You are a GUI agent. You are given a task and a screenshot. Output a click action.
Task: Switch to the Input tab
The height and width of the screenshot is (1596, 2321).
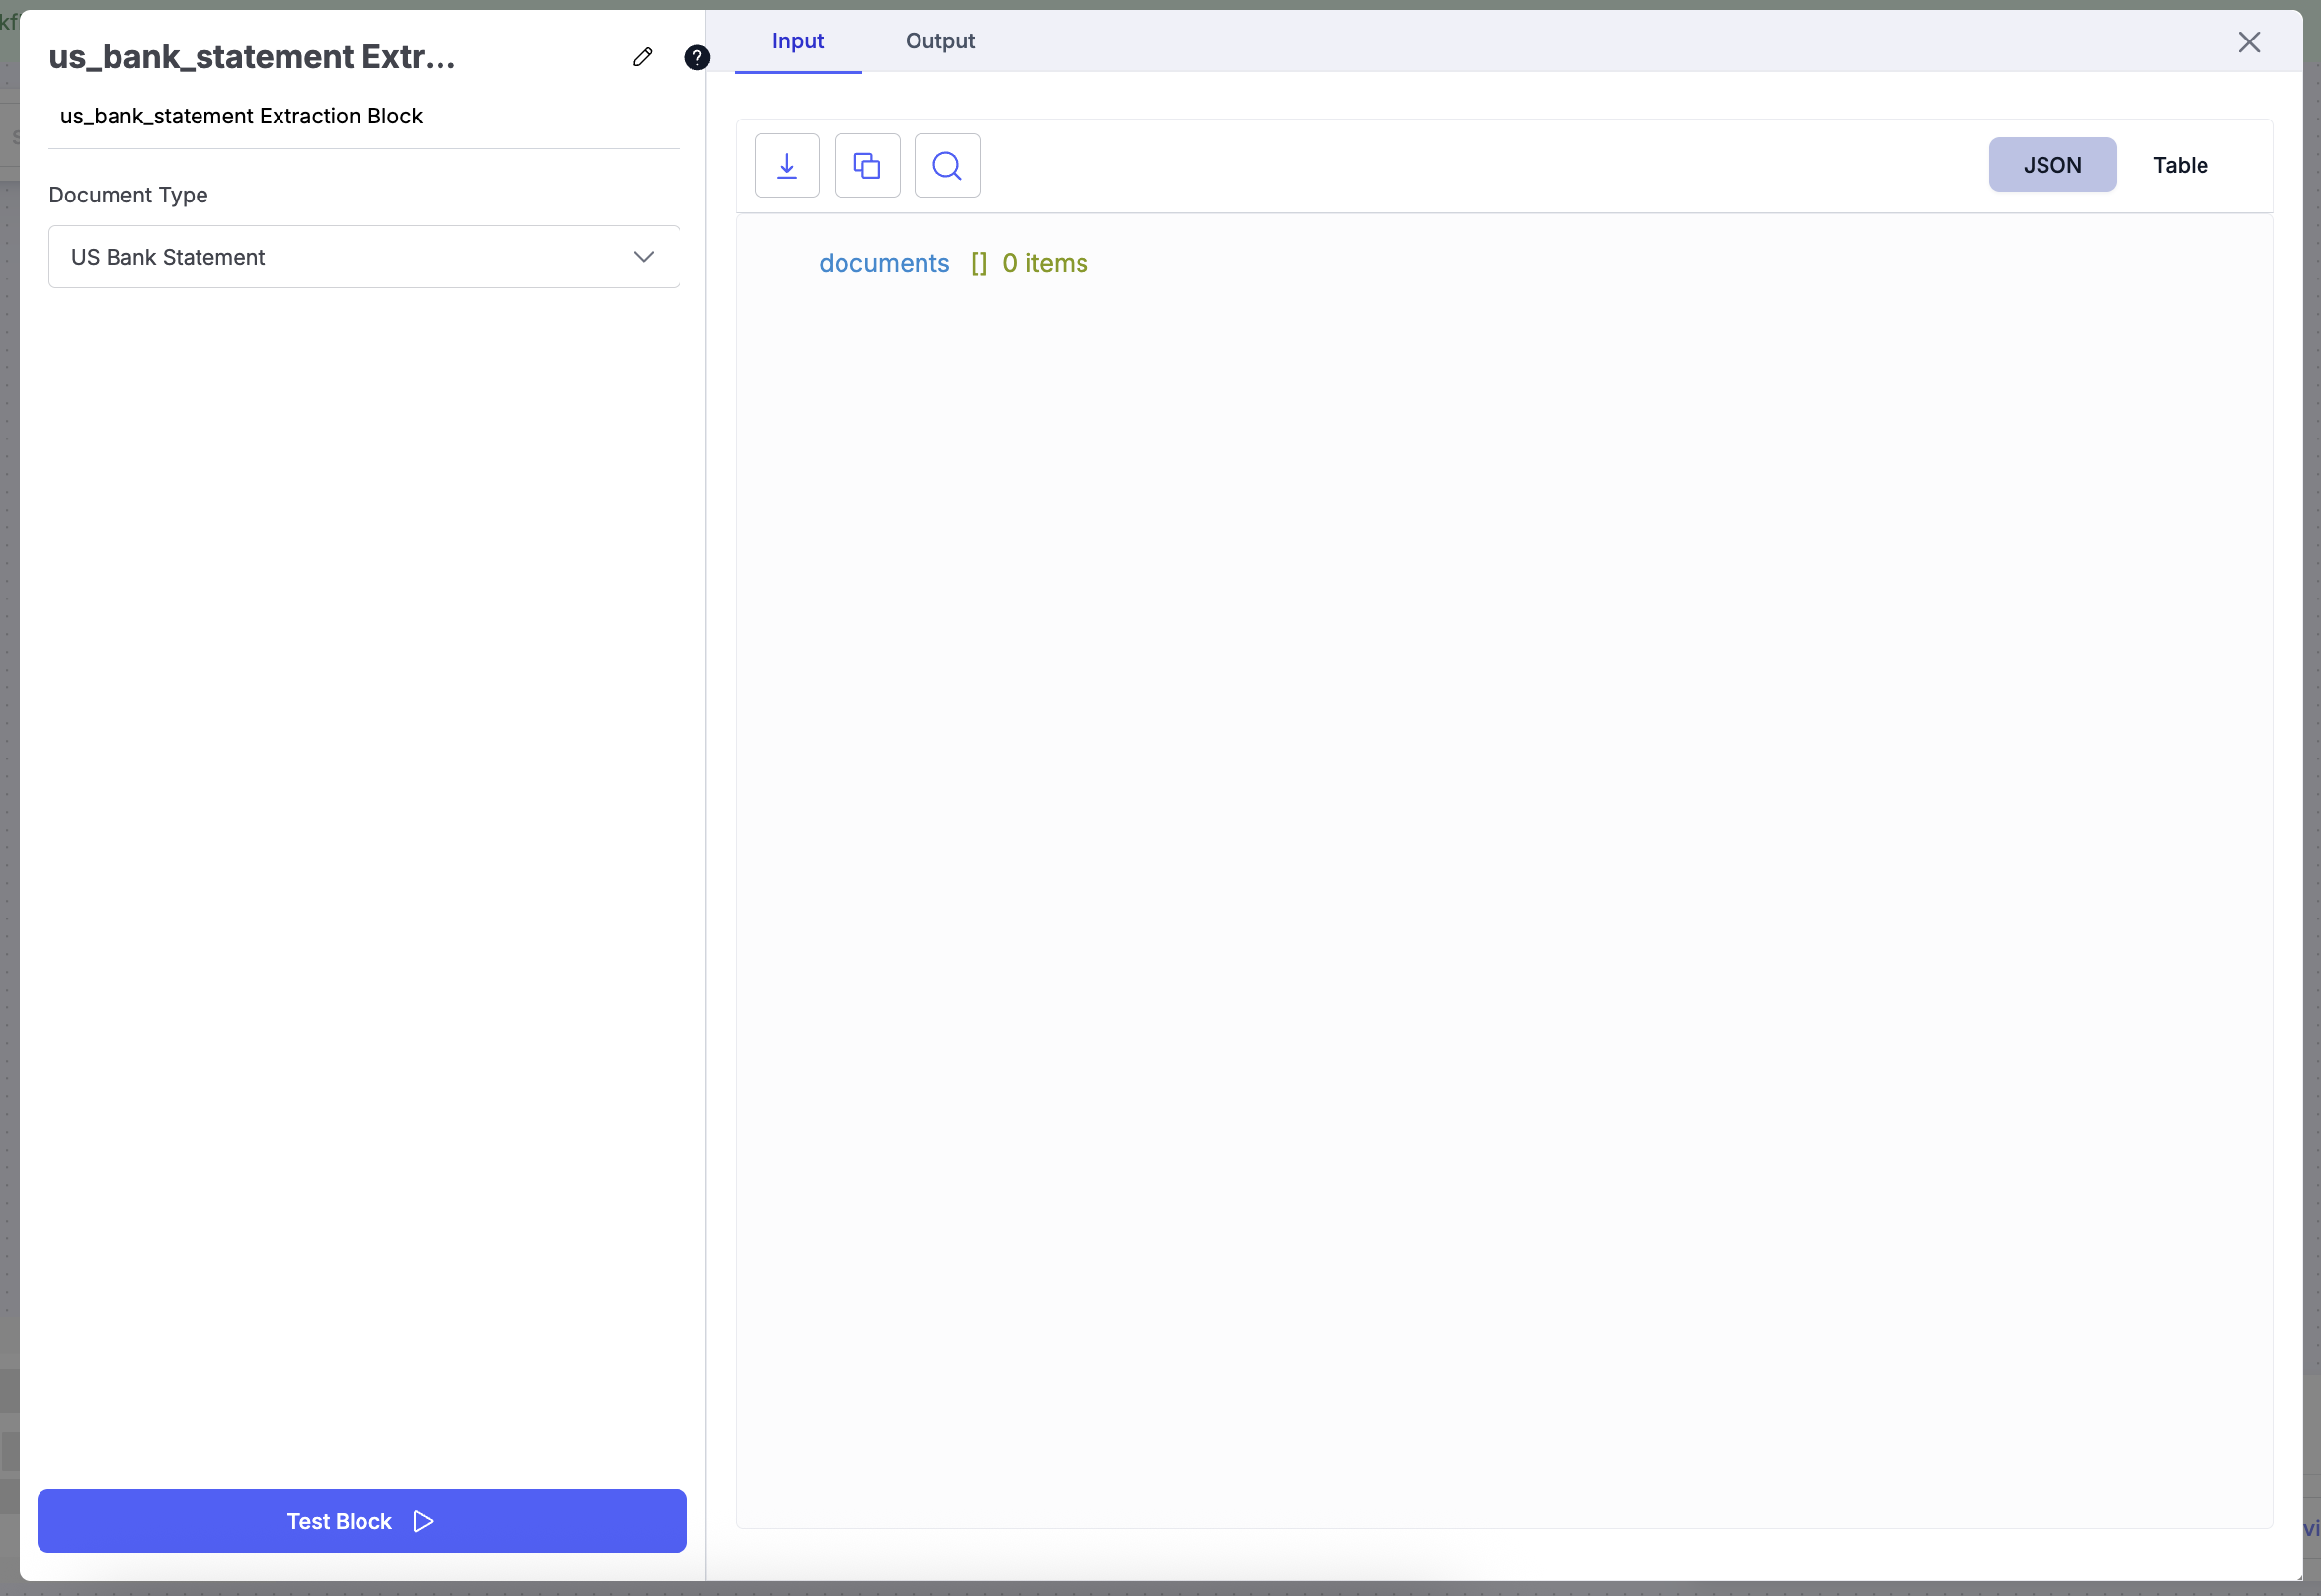pyautogui.click(x=798, y=41)
